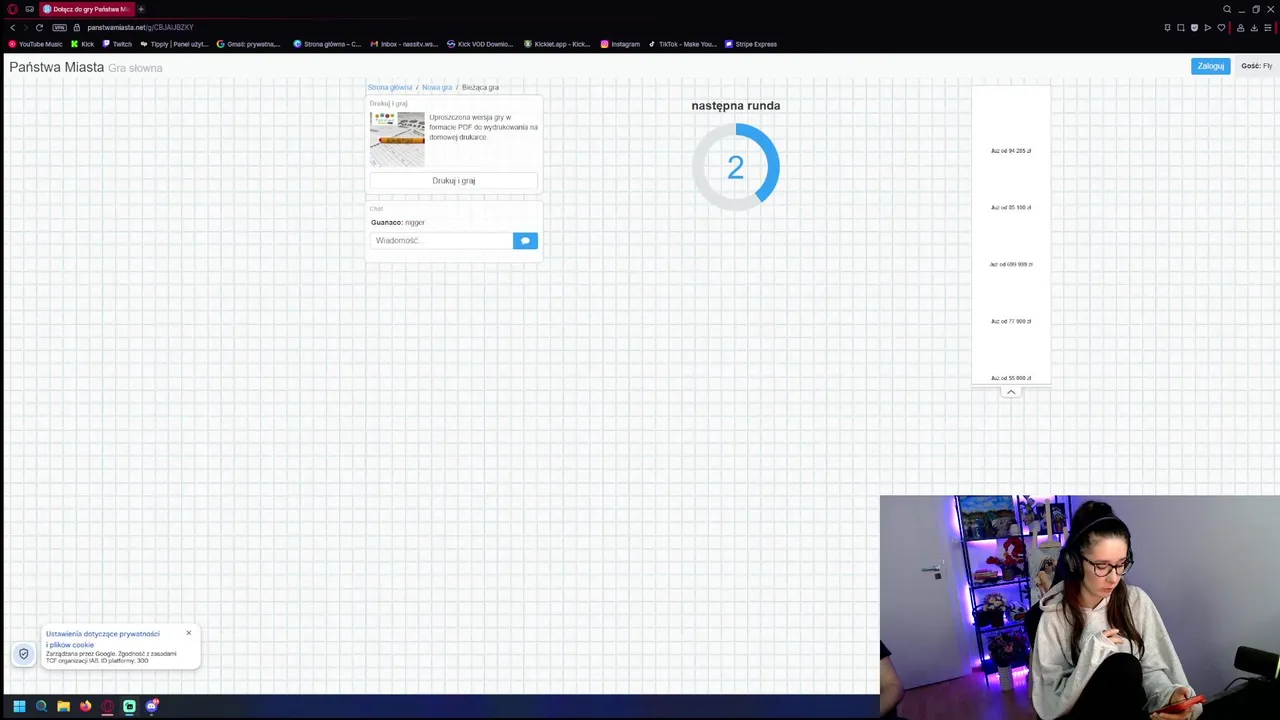Open File Explorer from the taskbar
Viewport: 1280px width, 720px height.
(x=63, y=706)
